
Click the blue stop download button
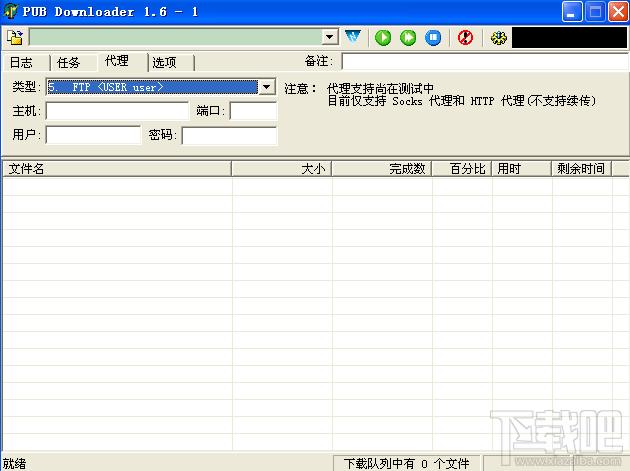[x=433, y=38]
